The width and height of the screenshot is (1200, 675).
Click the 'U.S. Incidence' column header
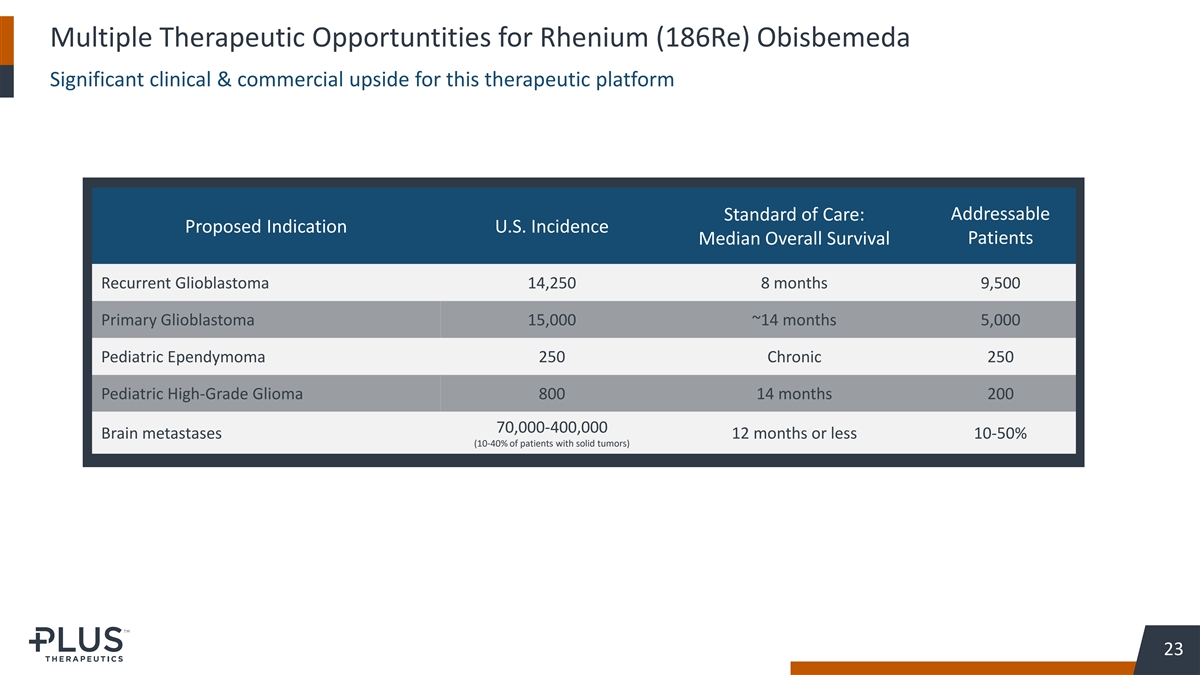551,226
